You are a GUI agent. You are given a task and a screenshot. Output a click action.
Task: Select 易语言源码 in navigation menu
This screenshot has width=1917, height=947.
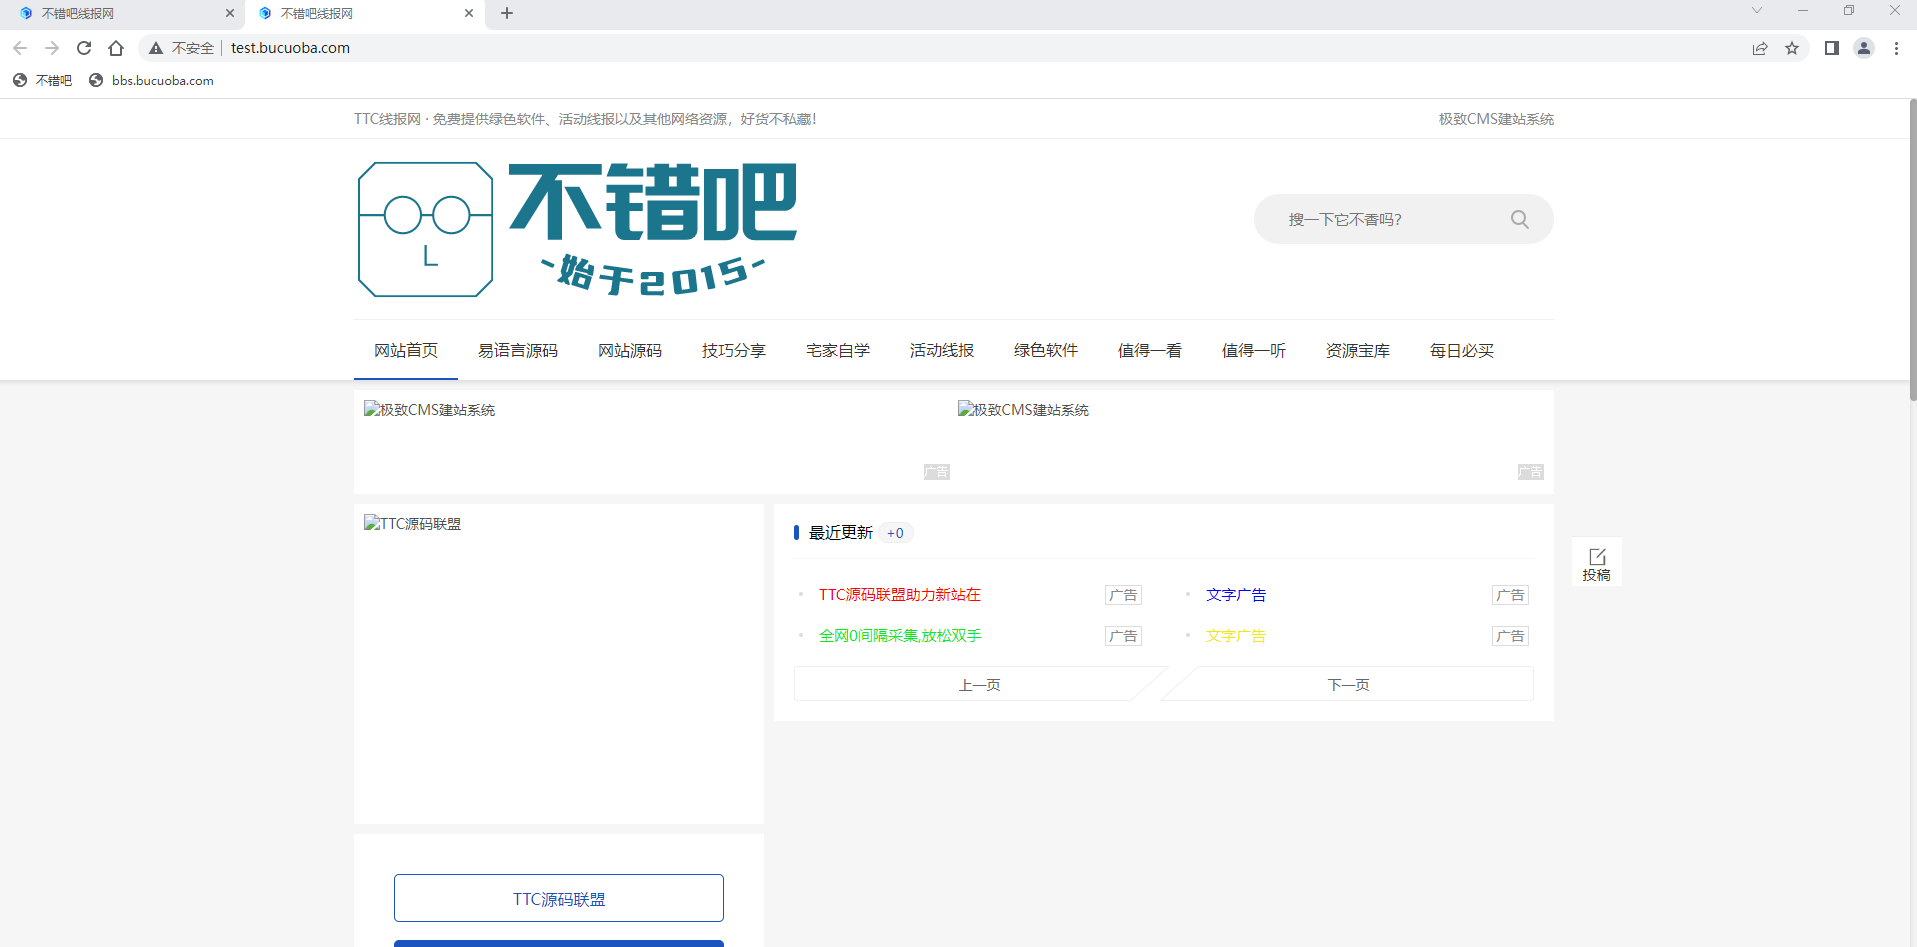pos(517,350)
